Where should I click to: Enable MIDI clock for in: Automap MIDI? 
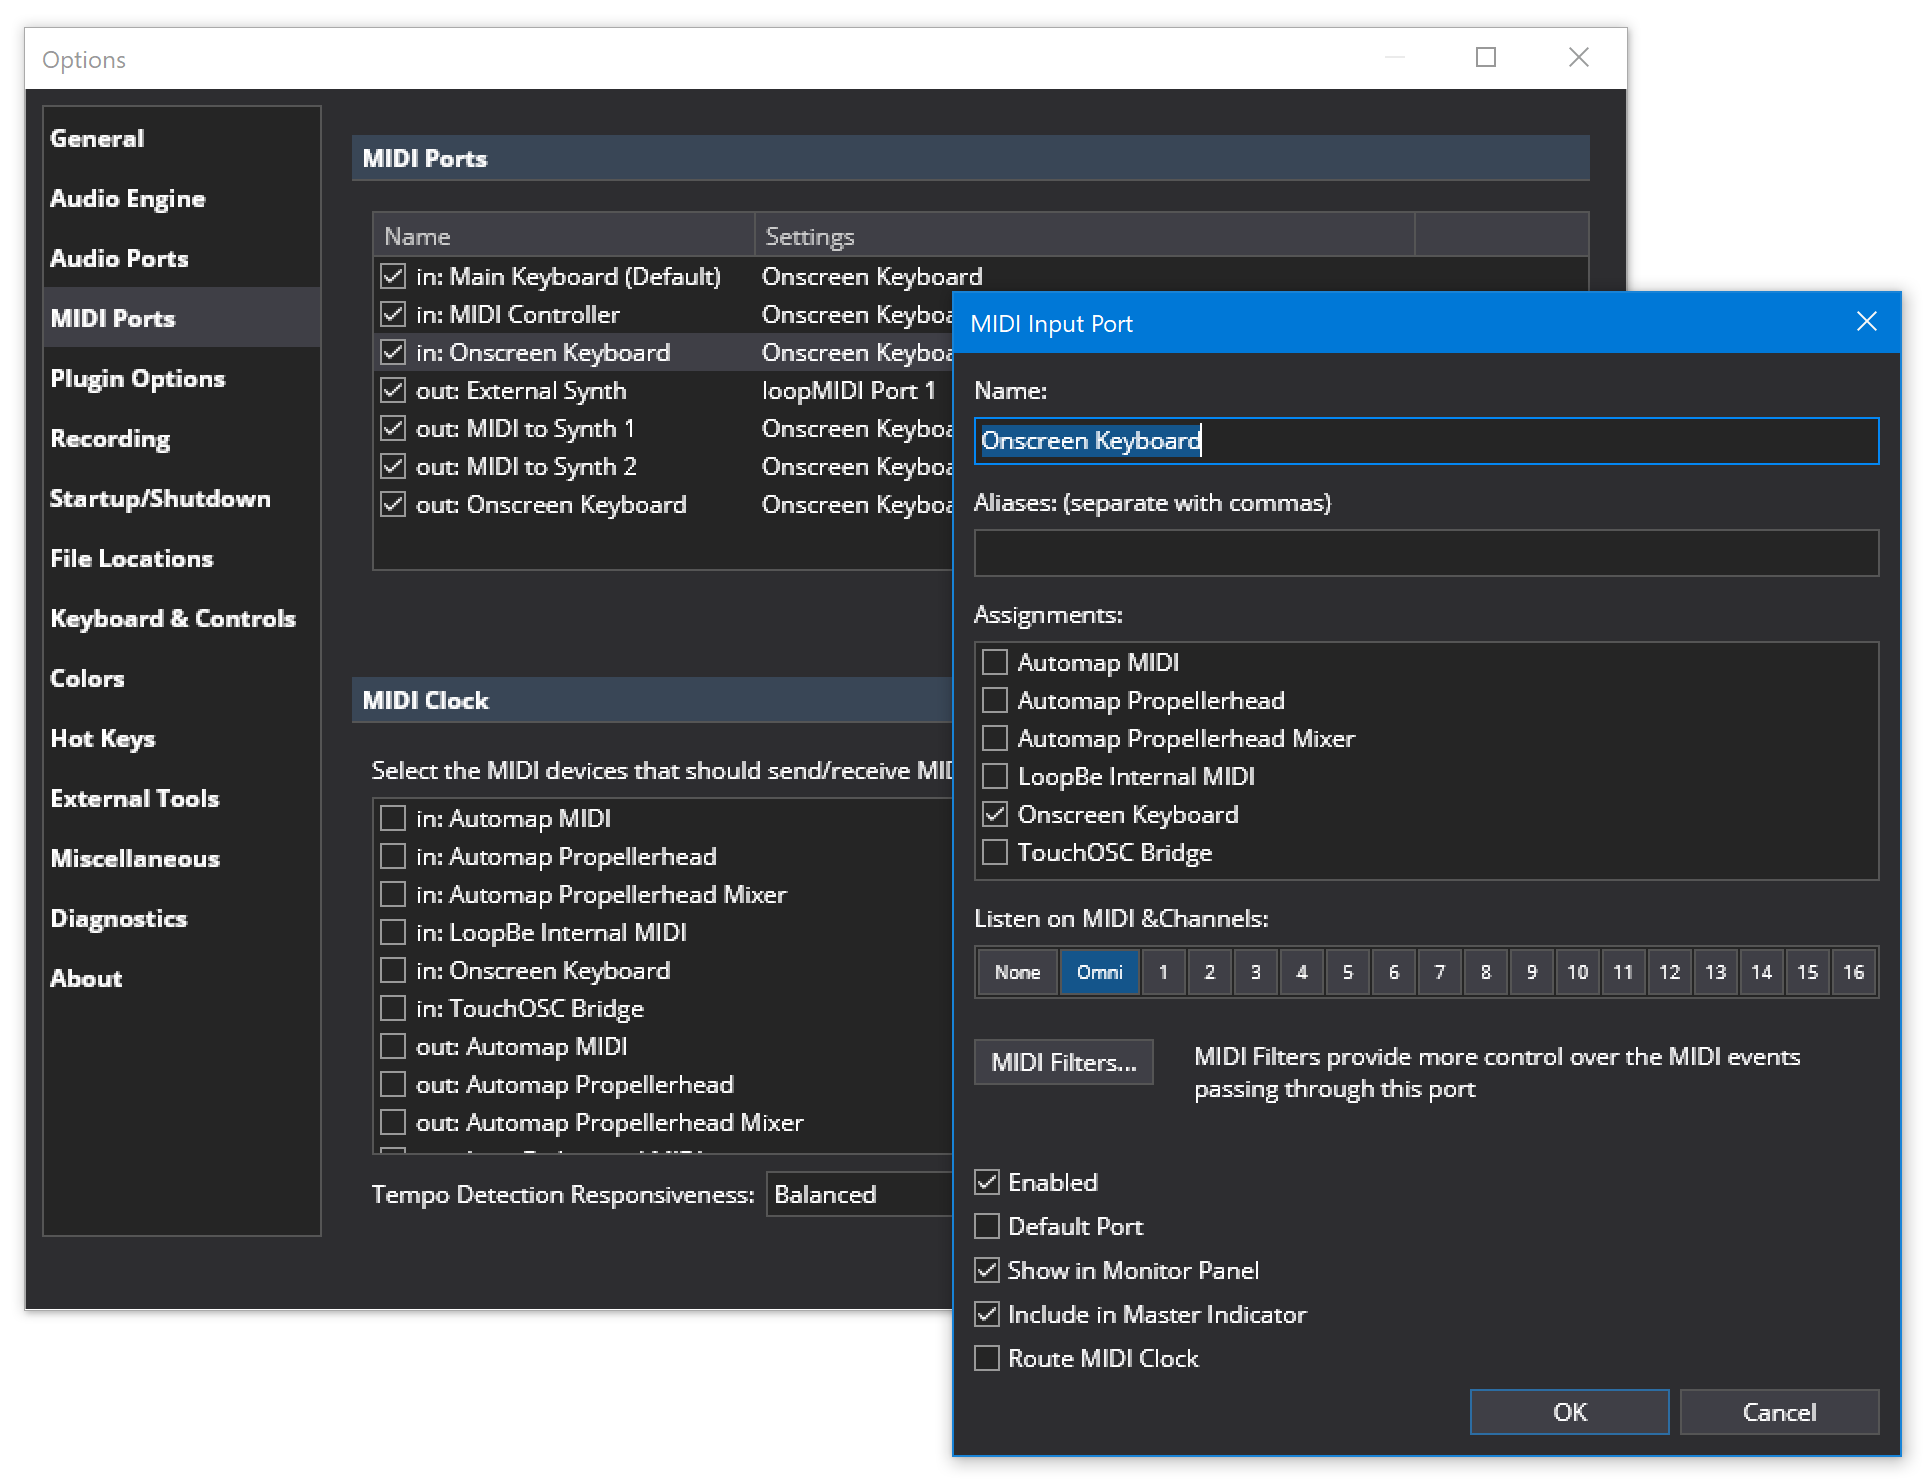tap(393, 818)
